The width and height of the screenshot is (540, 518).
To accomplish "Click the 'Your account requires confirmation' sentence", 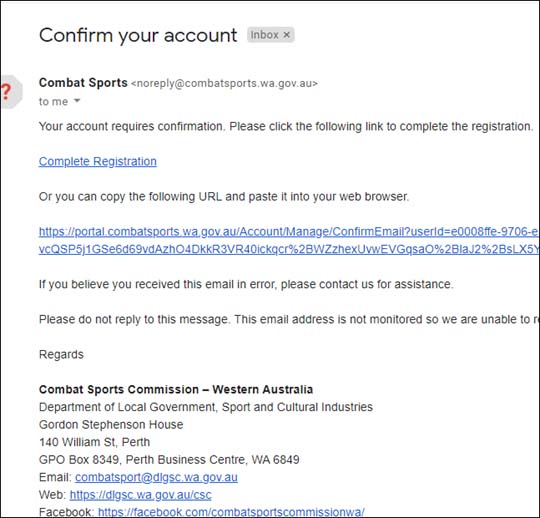I will [286, 126].
